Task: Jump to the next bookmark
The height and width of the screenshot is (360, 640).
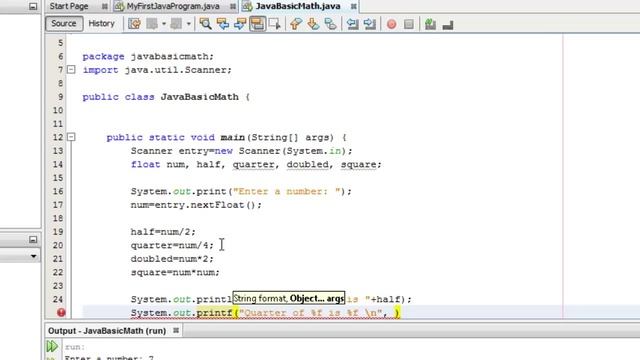Action: point(313,24)
